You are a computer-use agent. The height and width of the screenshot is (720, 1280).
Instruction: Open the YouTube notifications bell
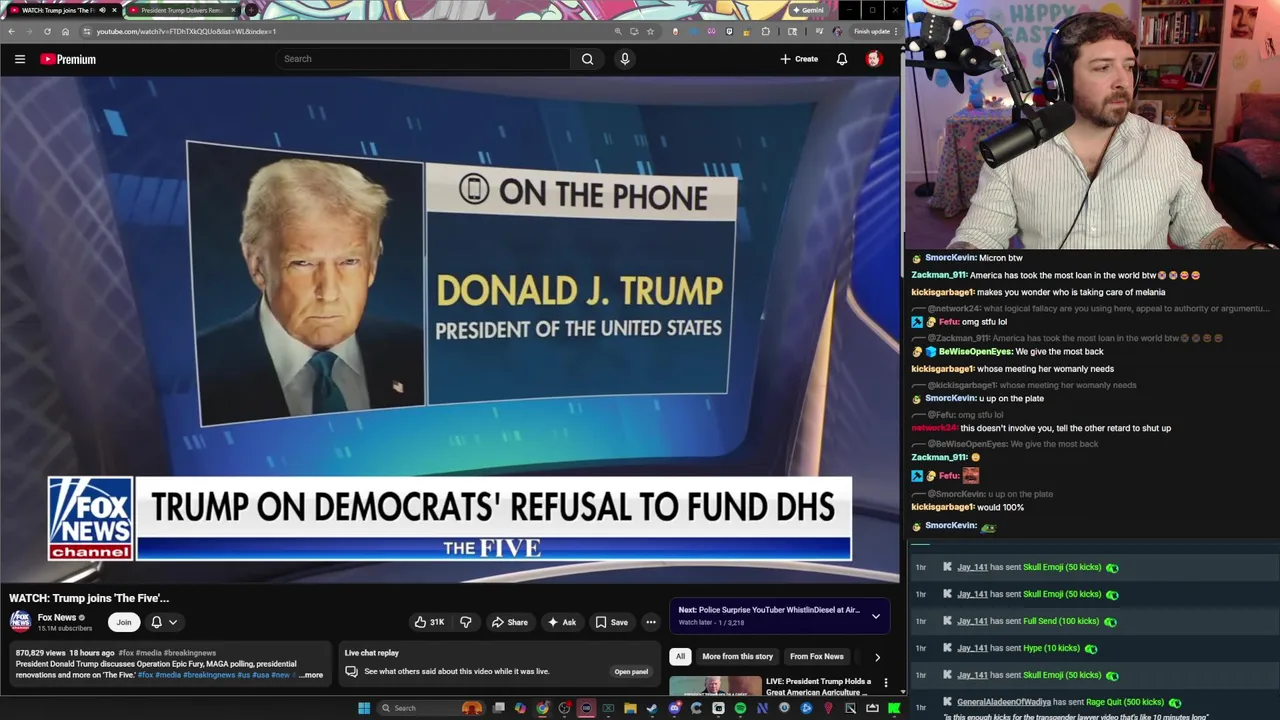point(842,59)
